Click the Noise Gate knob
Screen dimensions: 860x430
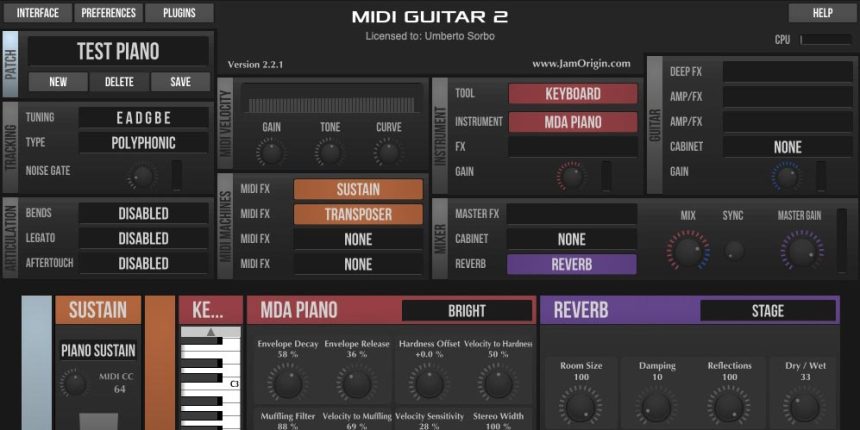[143, 176]
